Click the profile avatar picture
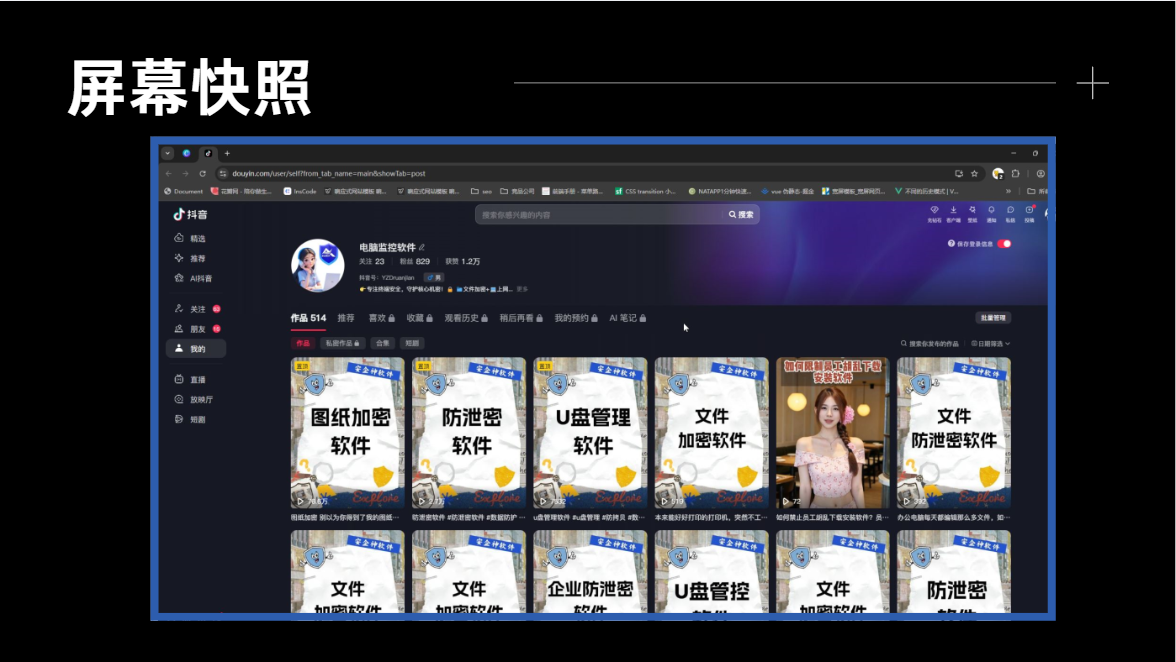Screen dimensions: 1176x662 point(318,265)
